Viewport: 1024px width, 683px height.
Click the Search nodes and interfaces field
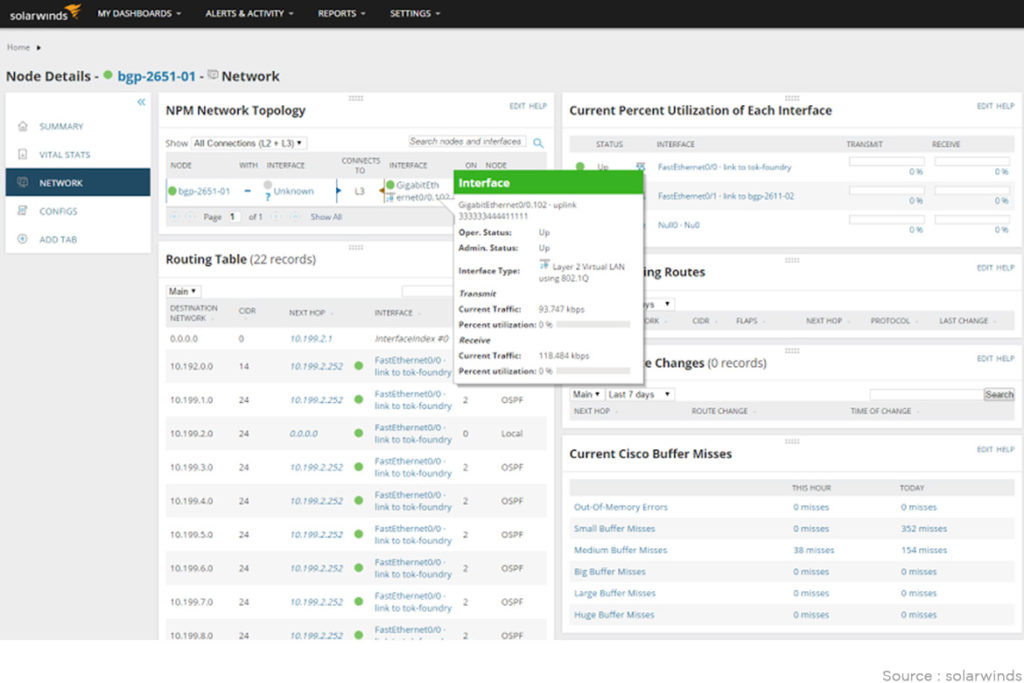(466, 141)
